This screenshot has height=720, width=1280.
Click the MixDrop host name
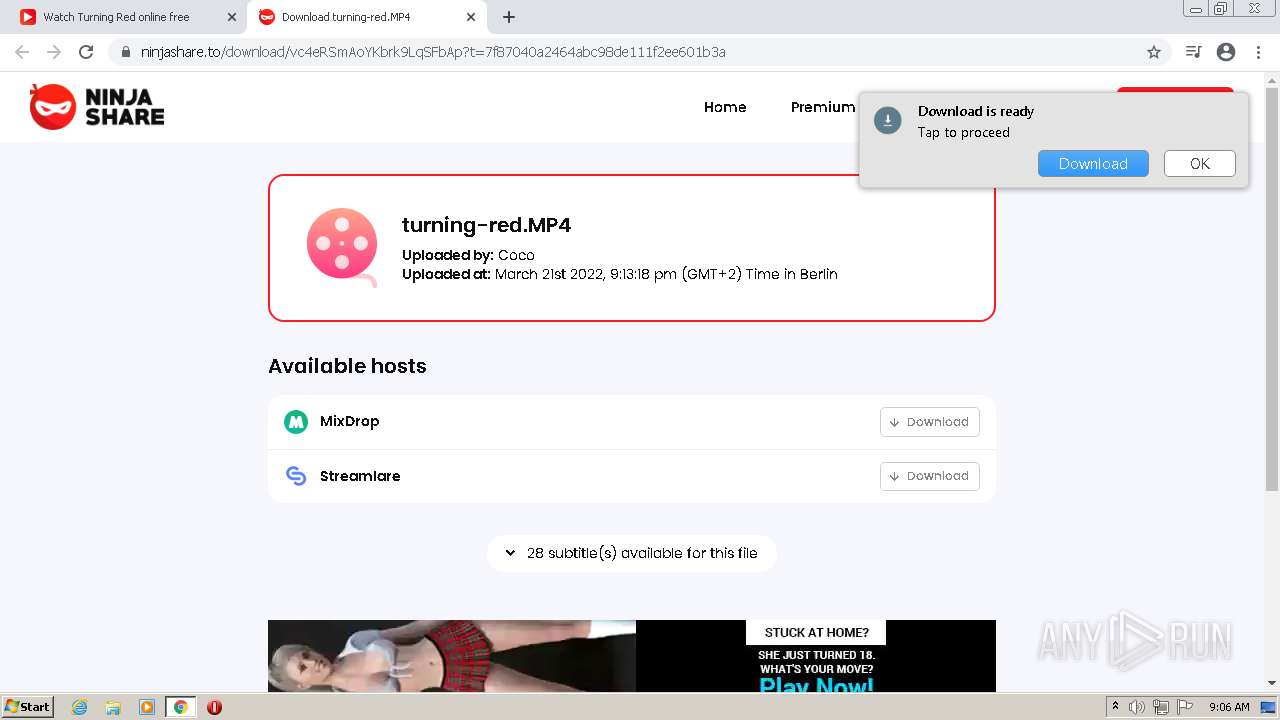(349, 422)
